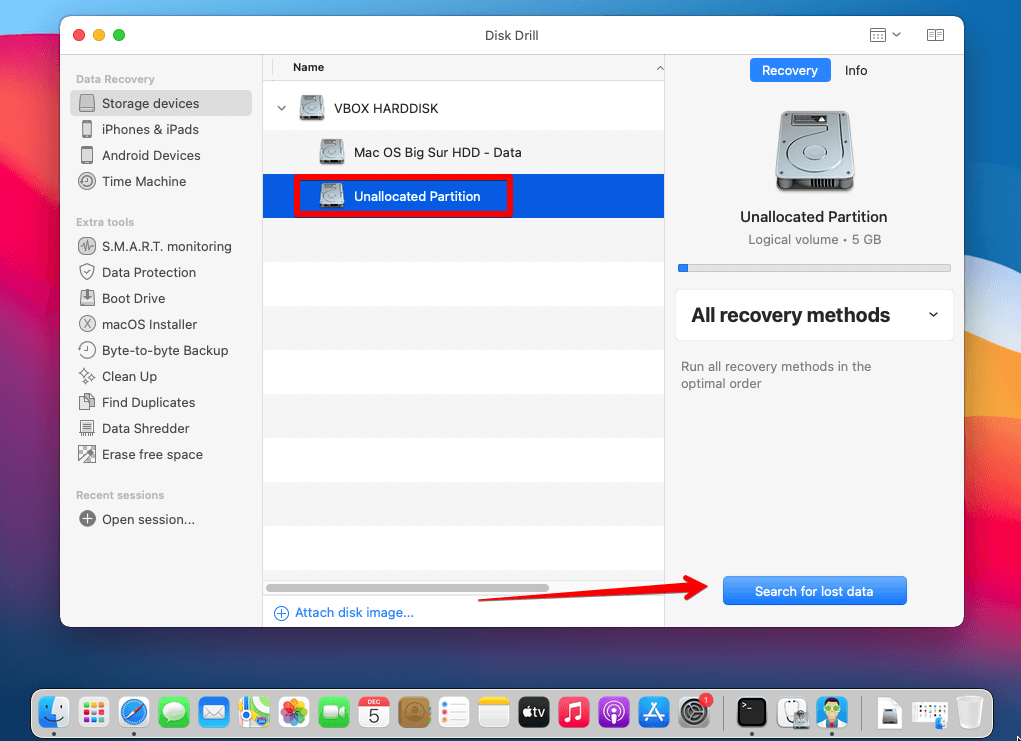
Task: Click the partition usage progress bar
Action: [x=814, y=268]
